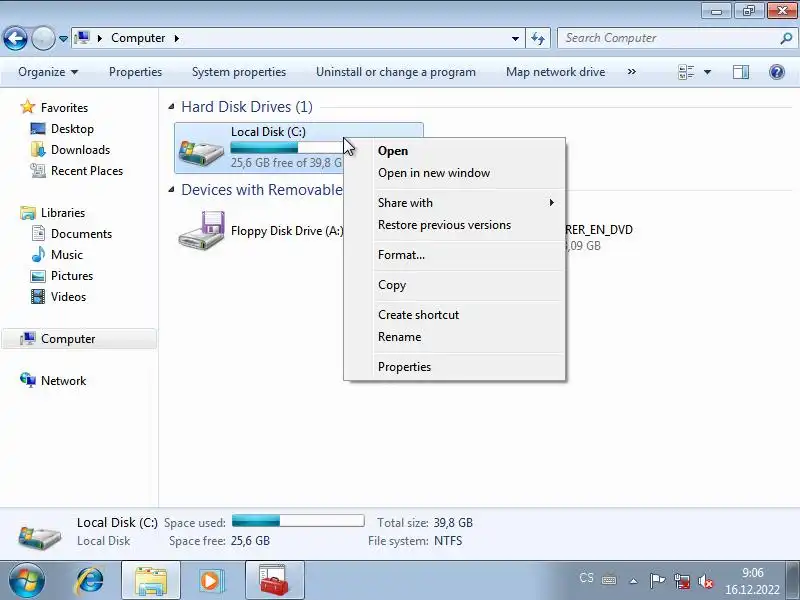Click Uninstall or change a program
The height and width of the screenshot is (600, 800).
[395, 72]
